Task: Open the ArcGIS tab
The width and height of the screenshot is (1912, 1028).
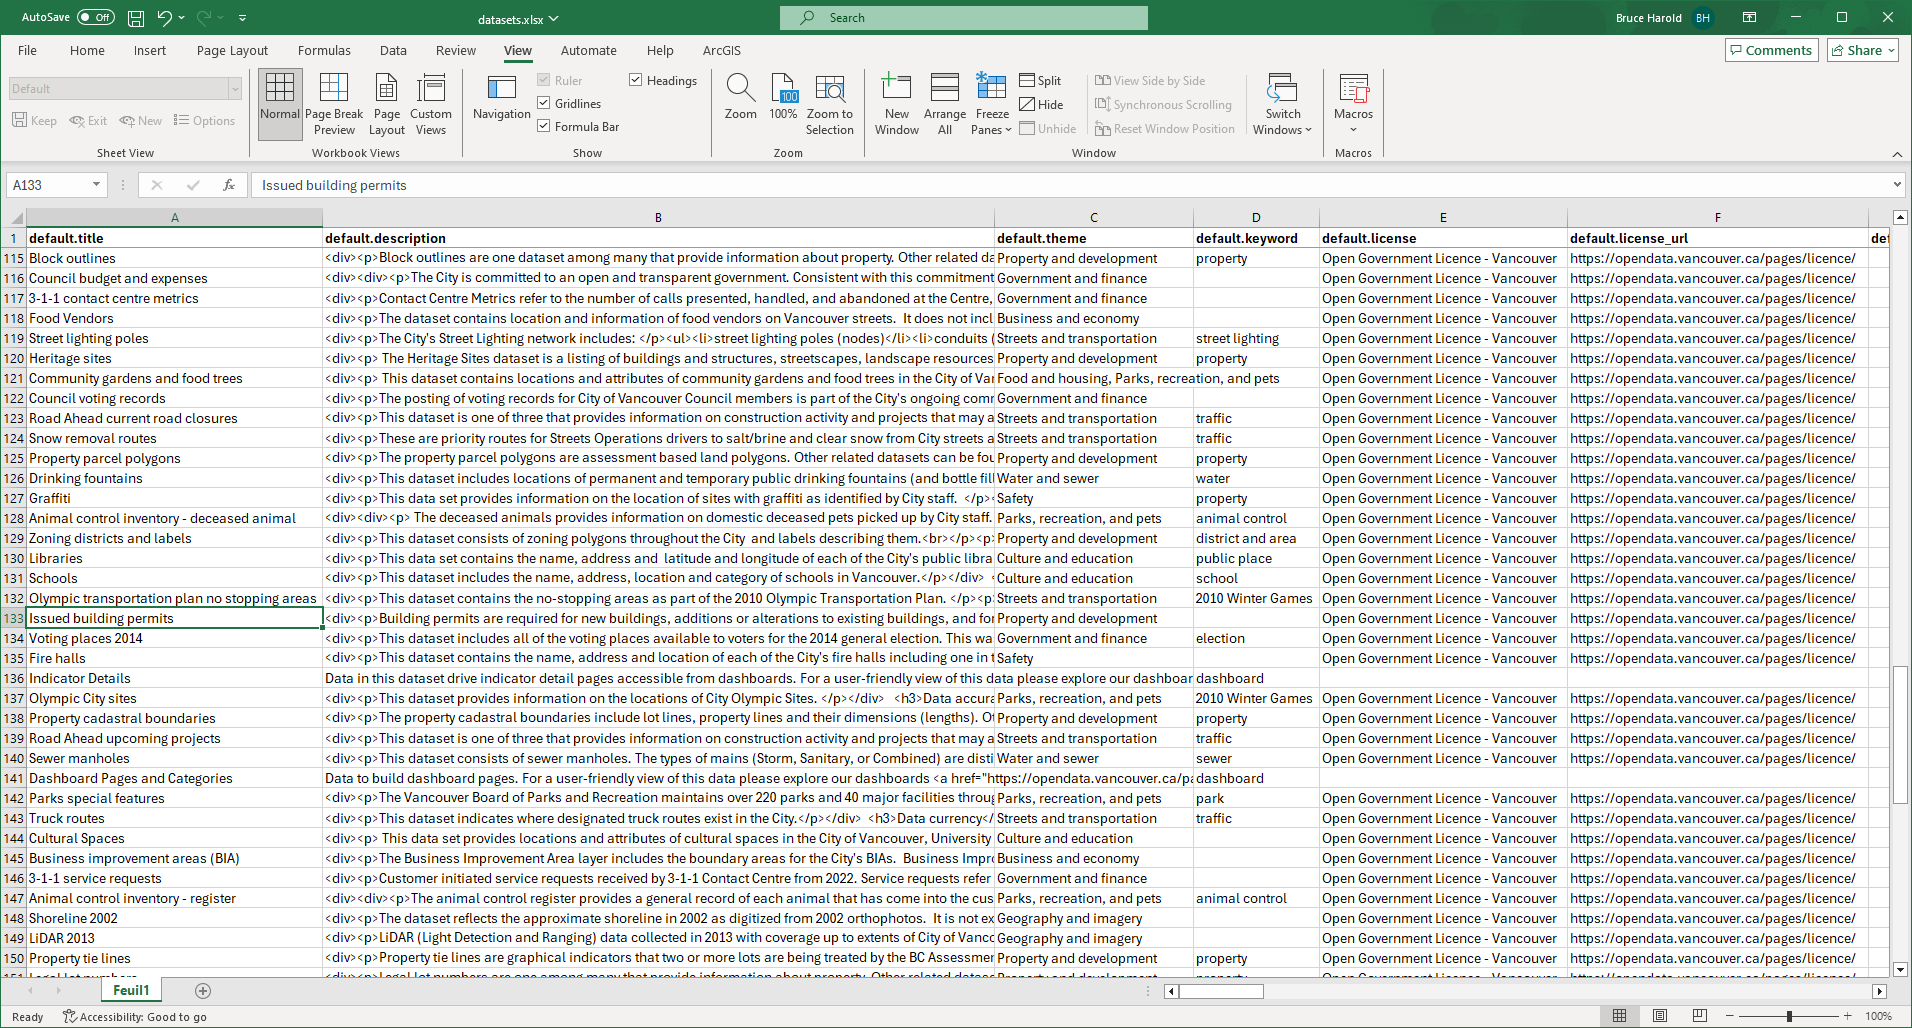Action: pos(721,50)
